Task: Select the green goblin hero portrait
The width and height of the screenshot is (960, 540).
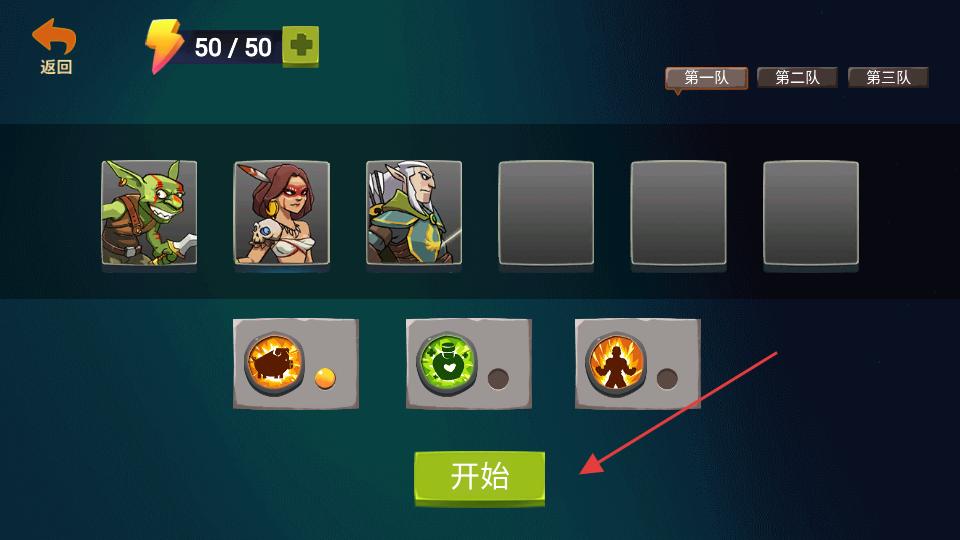Action: click(149, 213)
